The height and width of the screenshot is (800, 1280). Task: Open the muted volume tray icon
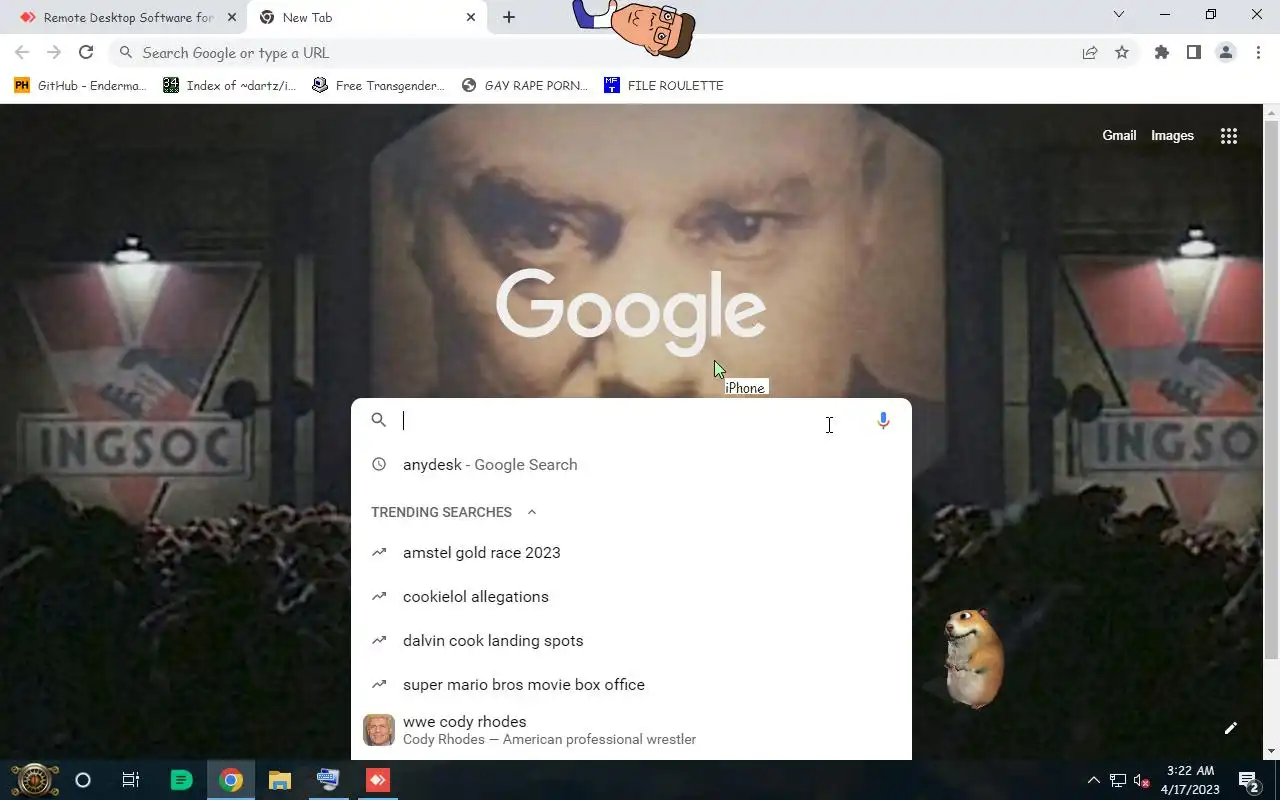coord(1141,780)
